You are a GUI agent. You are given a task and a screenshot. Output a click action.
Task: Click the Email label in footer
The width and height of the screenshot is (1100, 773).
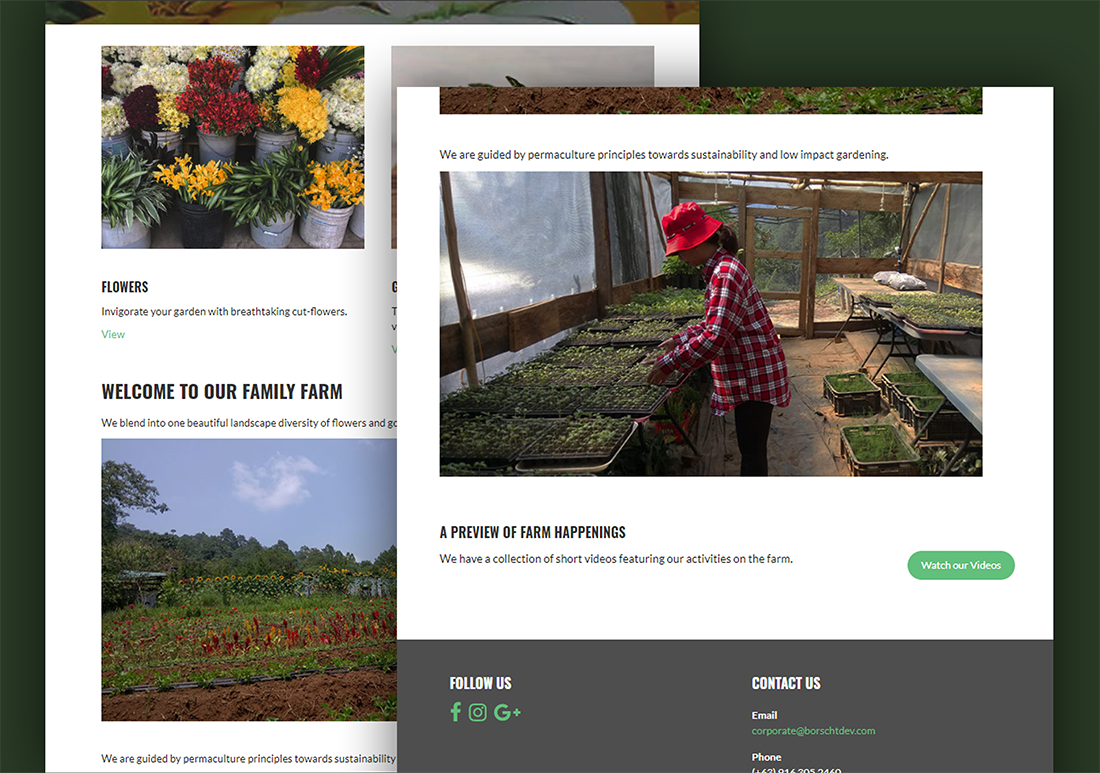point(764,715)
